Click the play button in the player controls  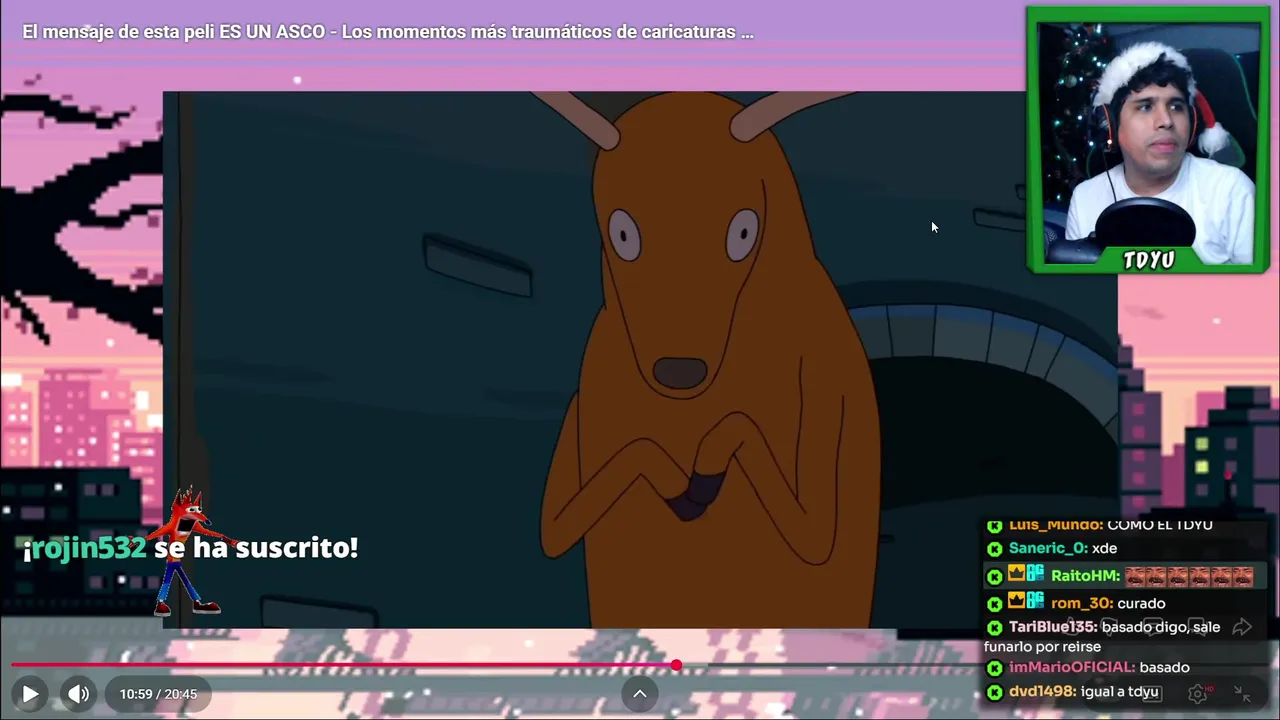click(30, 693)
